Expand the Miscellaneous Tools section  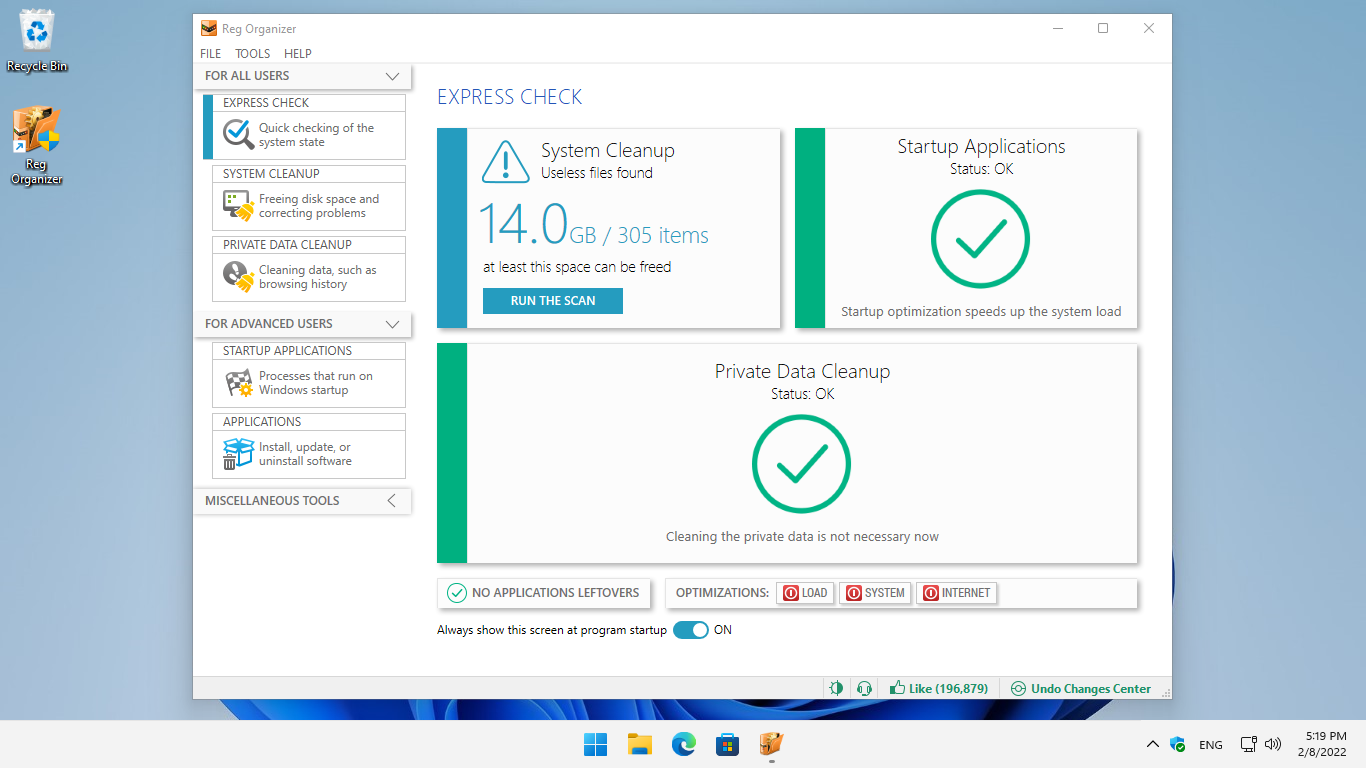[392, 501]
